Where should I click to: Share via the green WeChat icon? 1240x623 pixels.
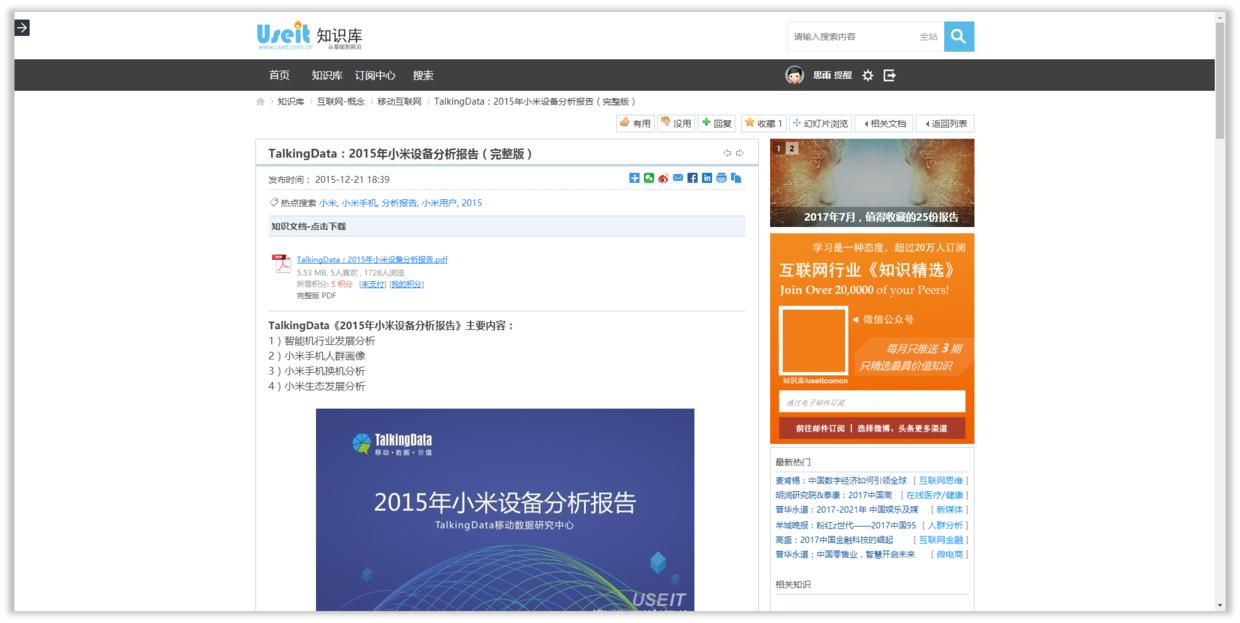point(649,178)
